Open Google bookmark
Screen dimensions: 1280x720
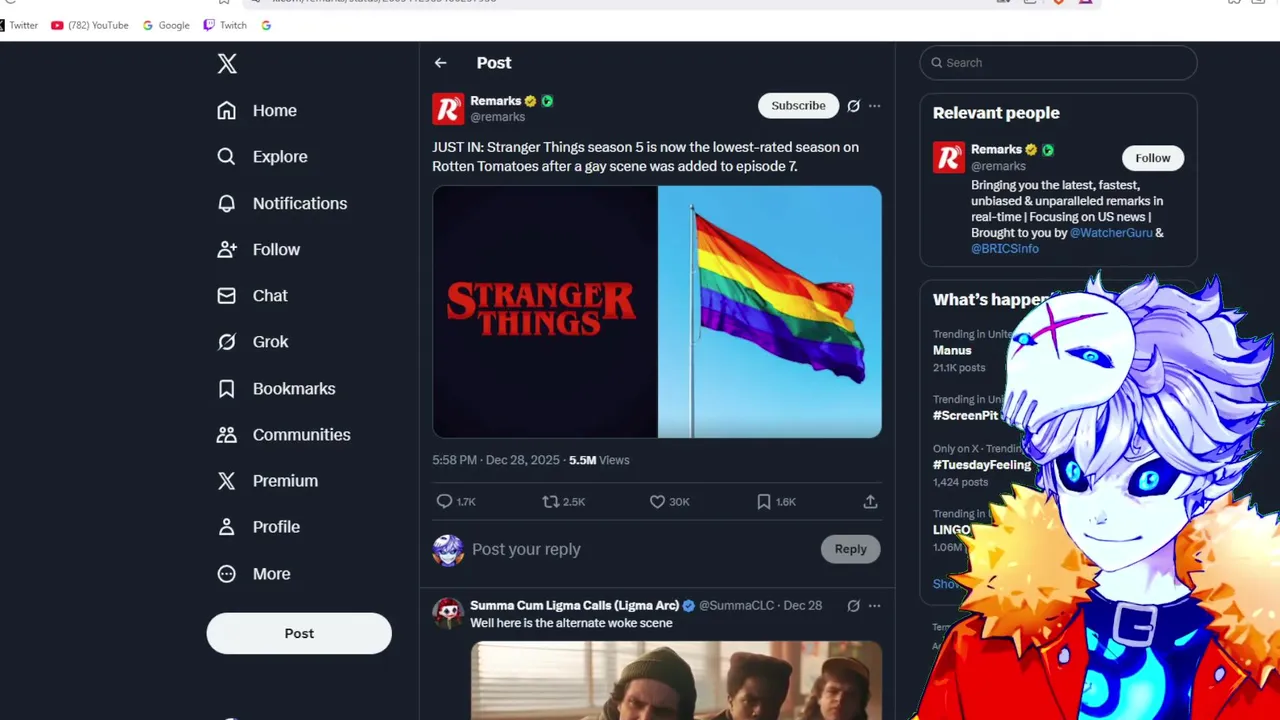[166, 25]
